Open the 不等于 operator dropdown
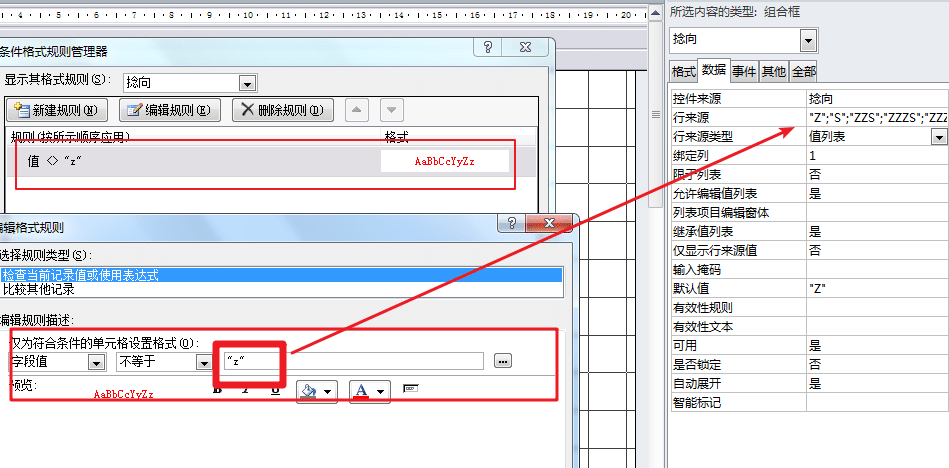 pos(203,361)
